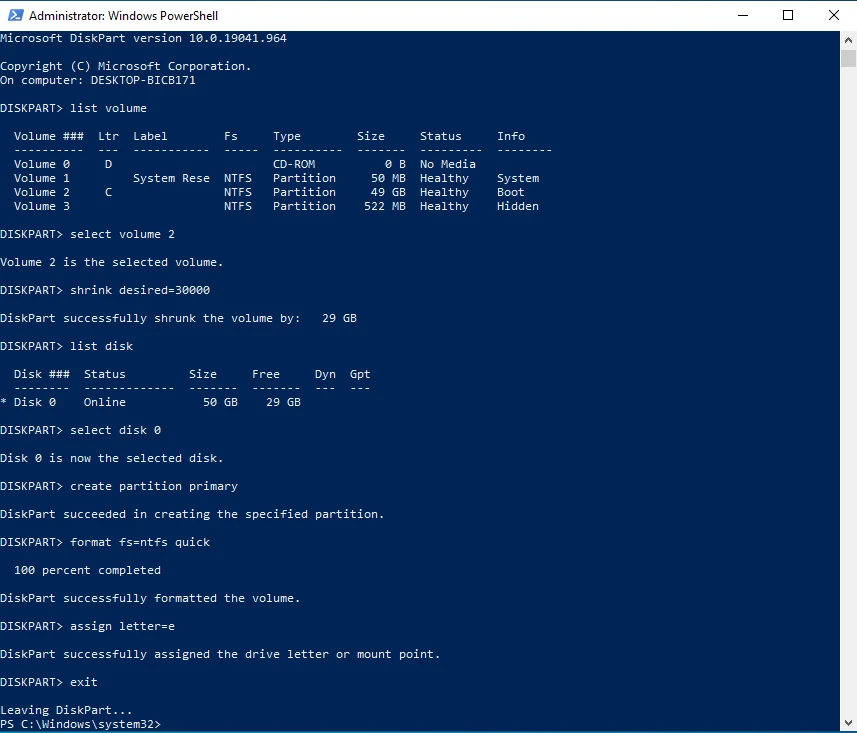857x733 pixels.
Task: Click the 'Info' column header
Action: point(511,136)
